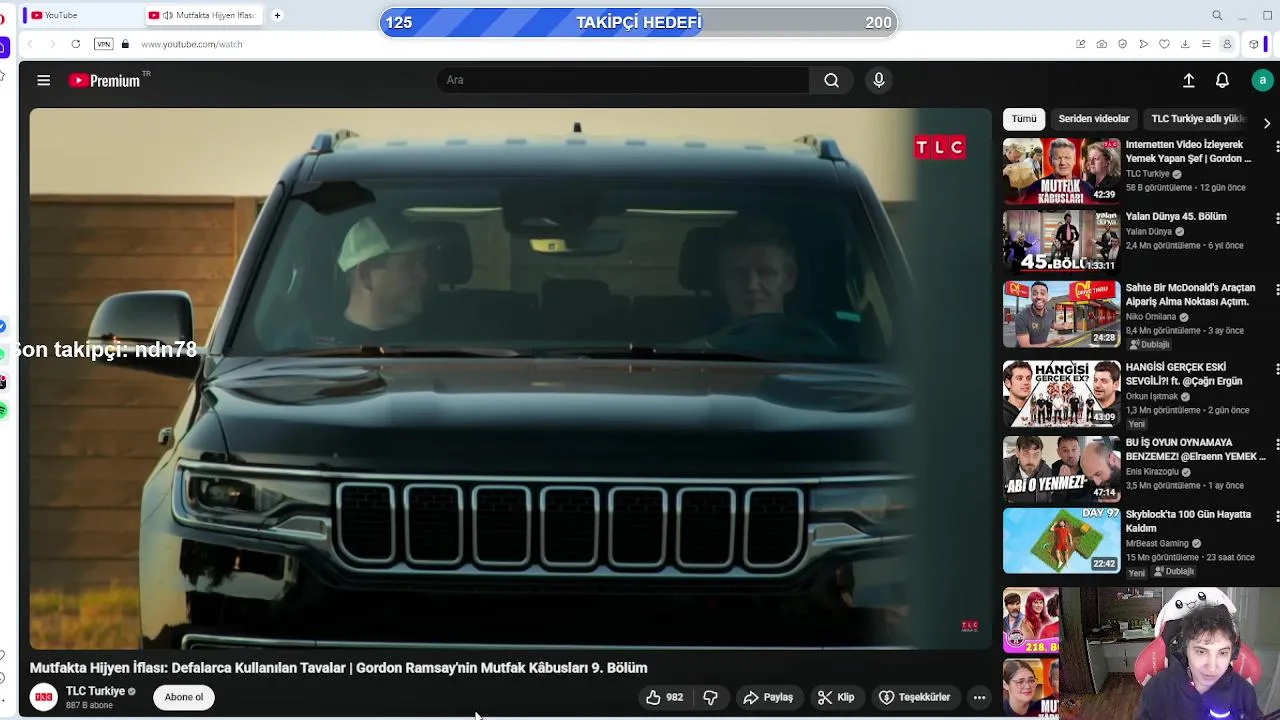
Task: Click the send/flow arrow icon in toolbar
Action: tap(1143, 44)
